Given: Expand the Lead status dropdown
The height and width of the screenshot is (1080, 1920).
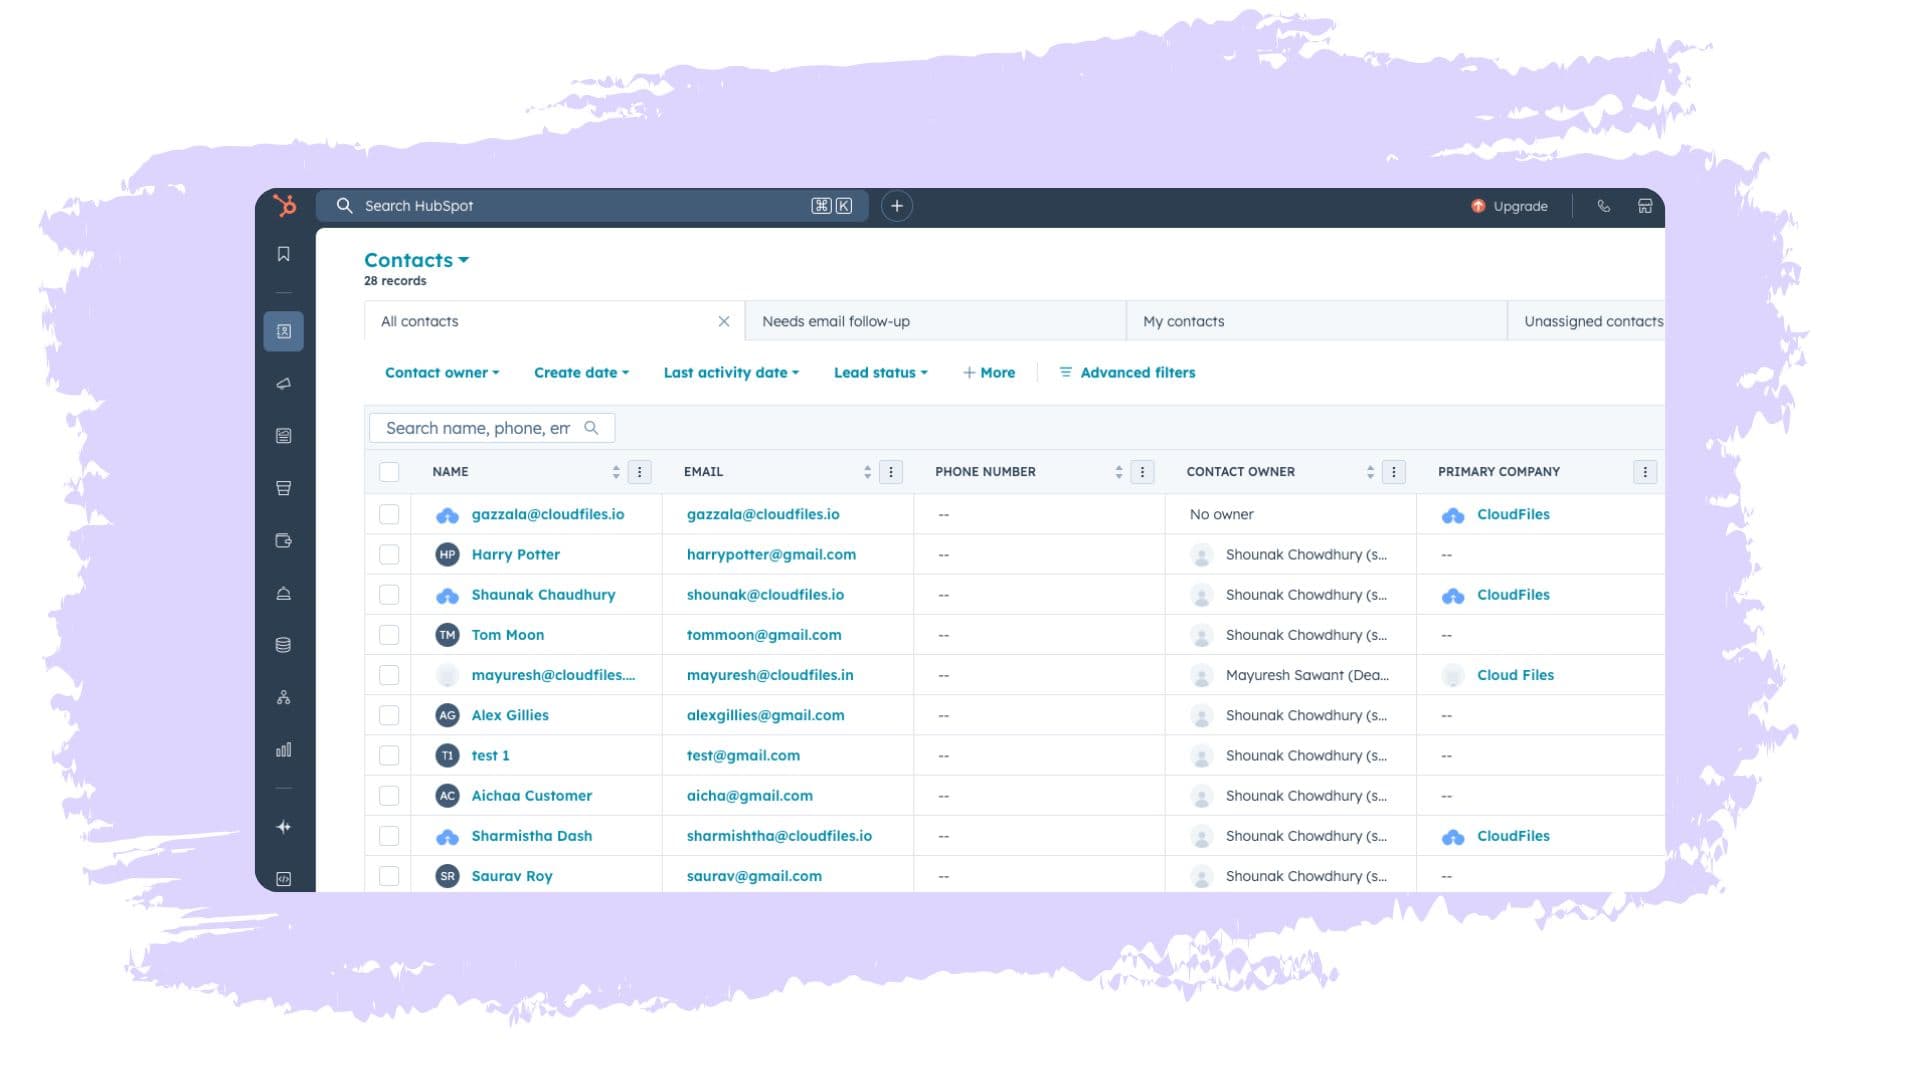Looking at the screenshot, I should pyautogui.click(x=879, y=372).
